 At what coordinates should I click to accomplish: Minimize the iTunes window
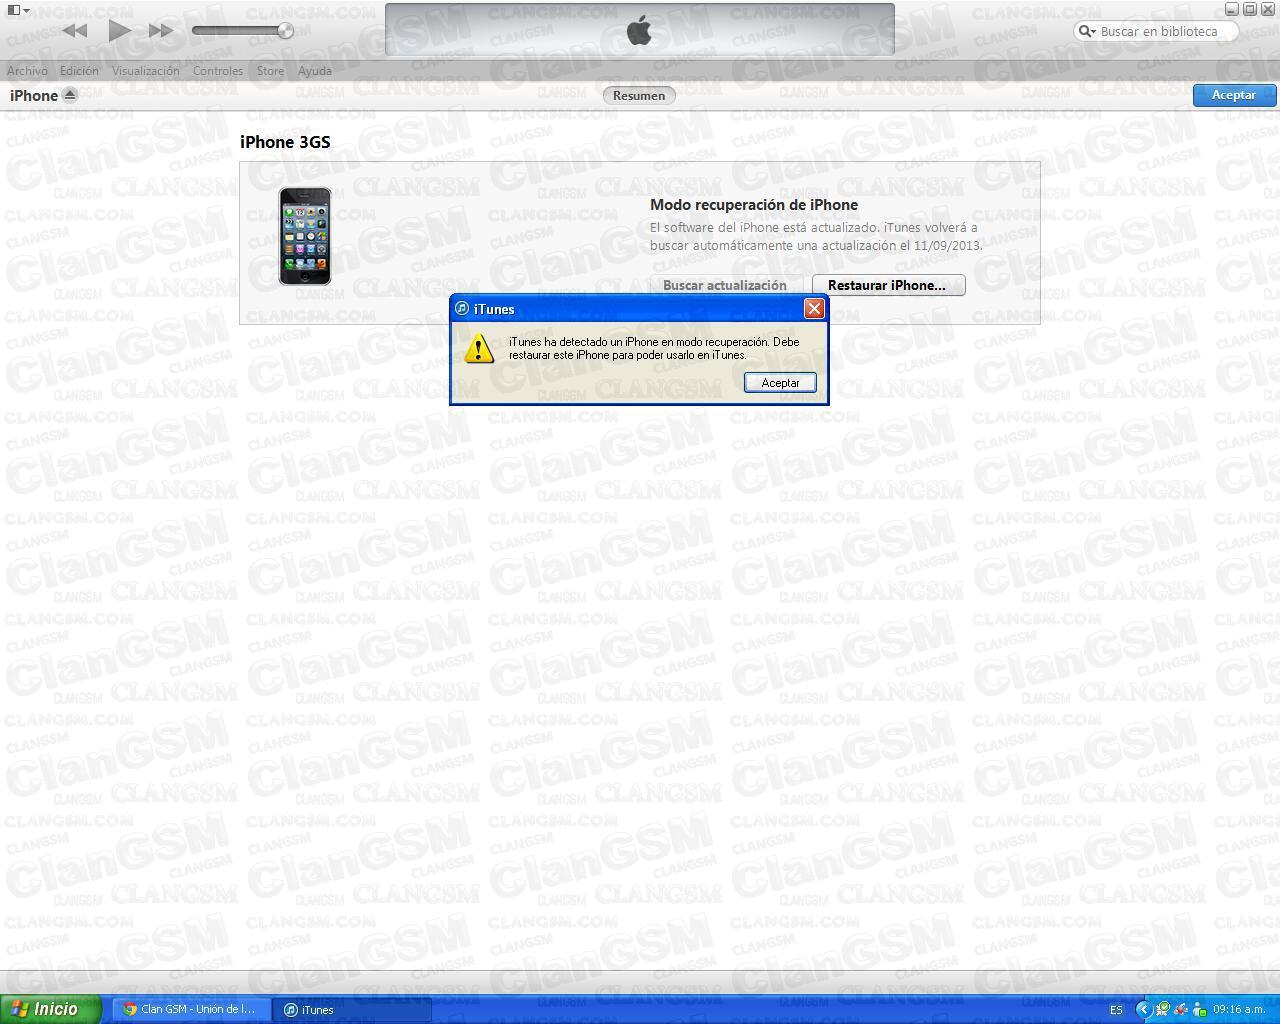1232,10
